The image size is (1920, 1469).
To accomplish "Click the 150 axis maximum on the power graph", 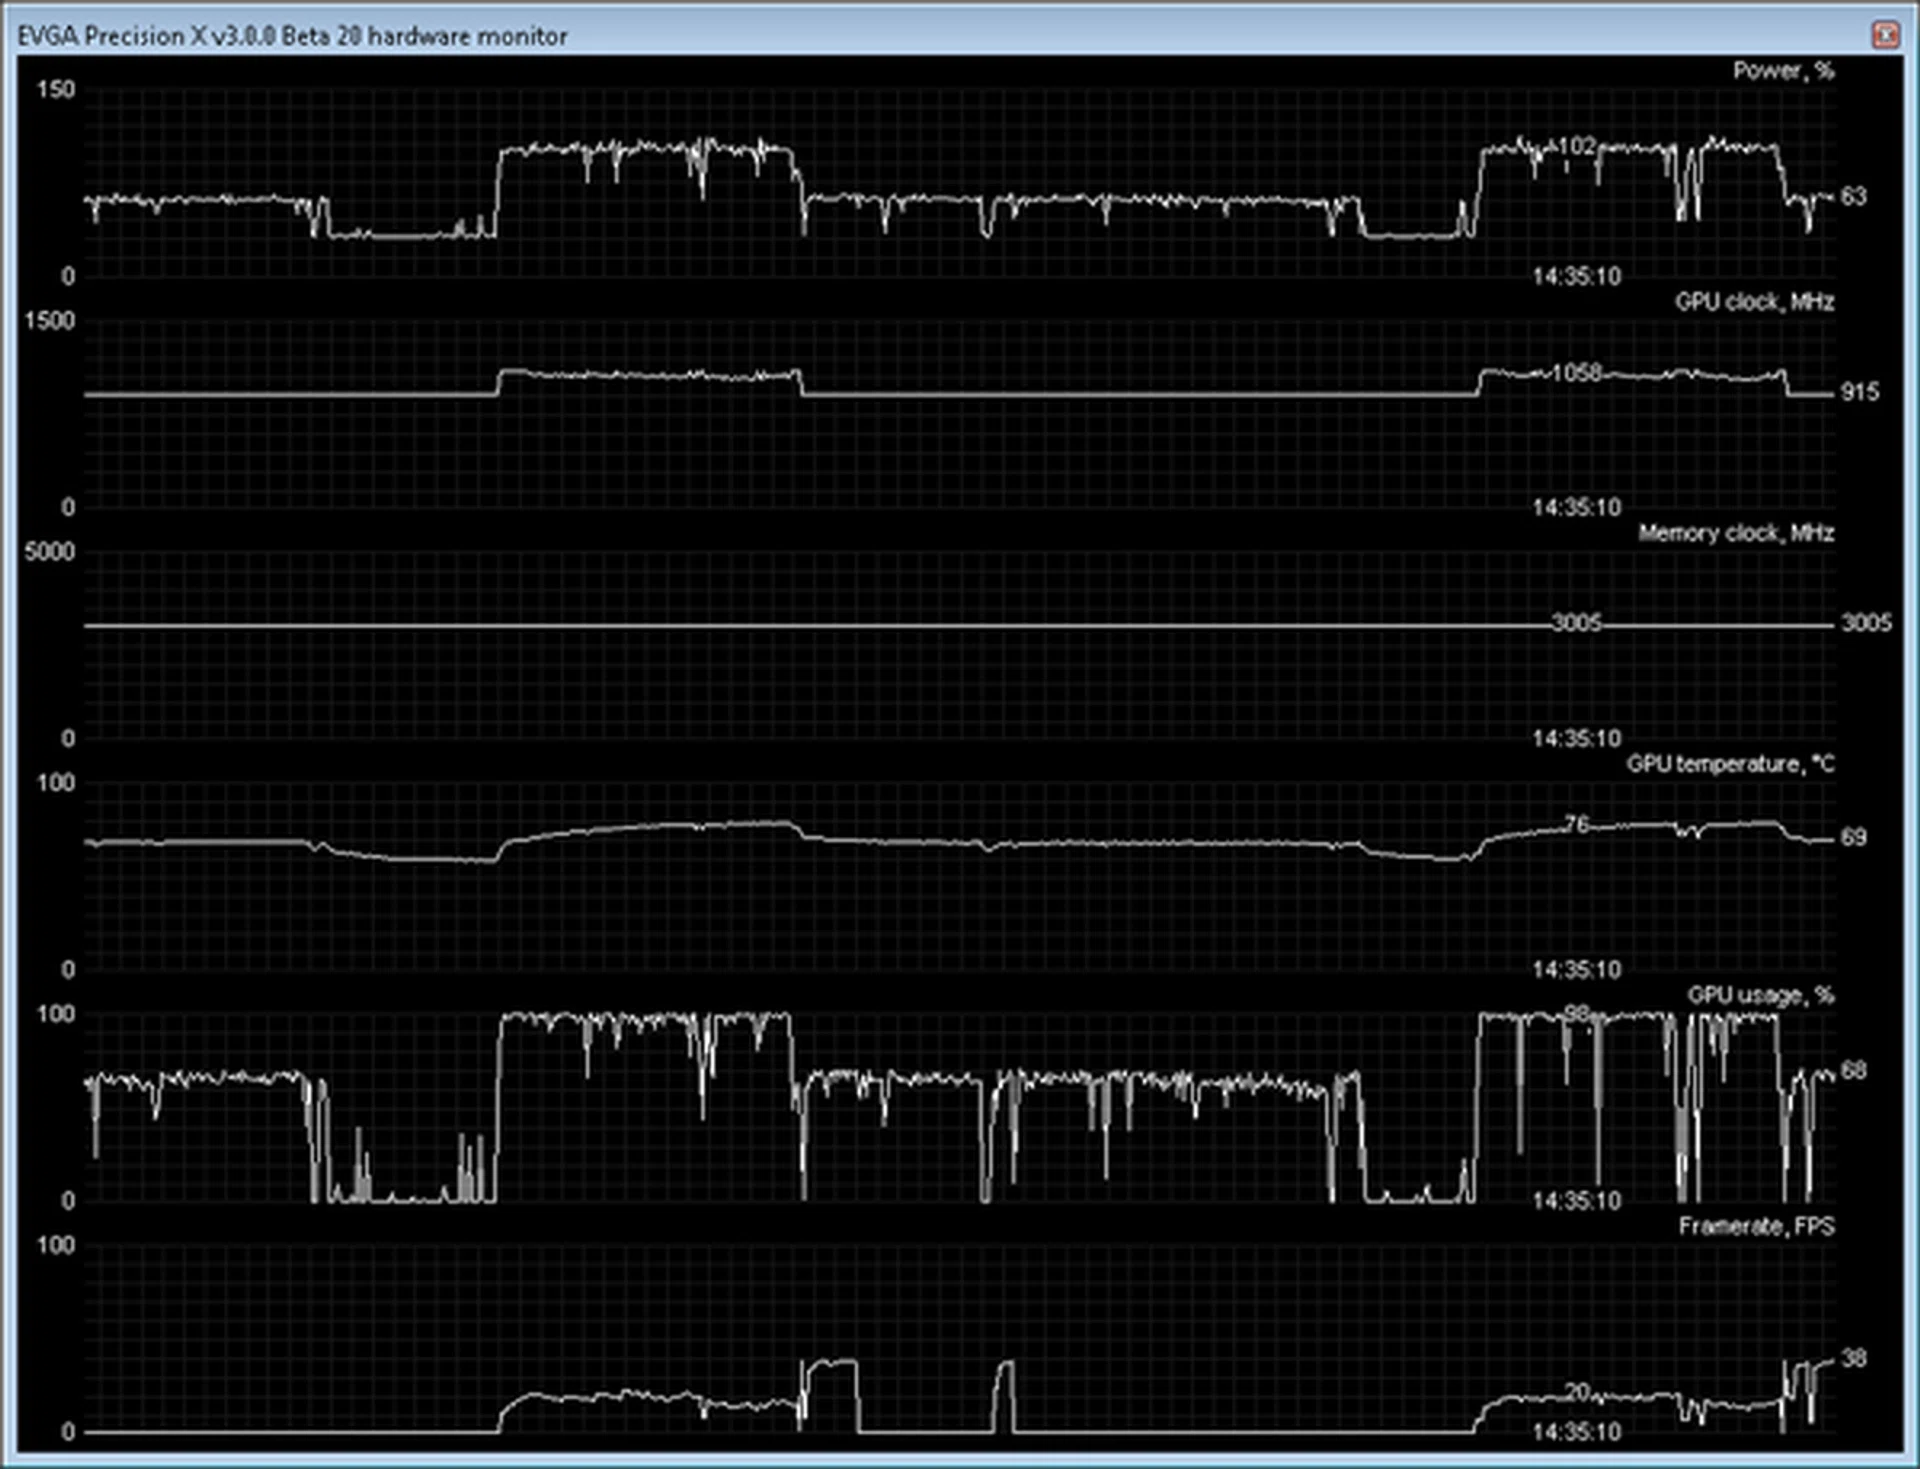I will (x=55, y=89).
